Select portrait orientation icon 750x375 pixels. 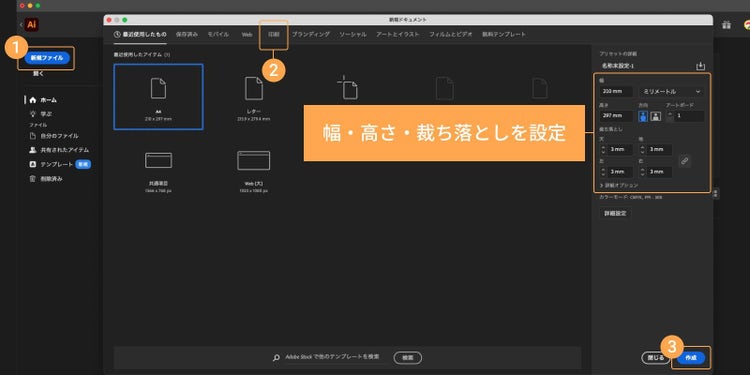tap(643, 116)
